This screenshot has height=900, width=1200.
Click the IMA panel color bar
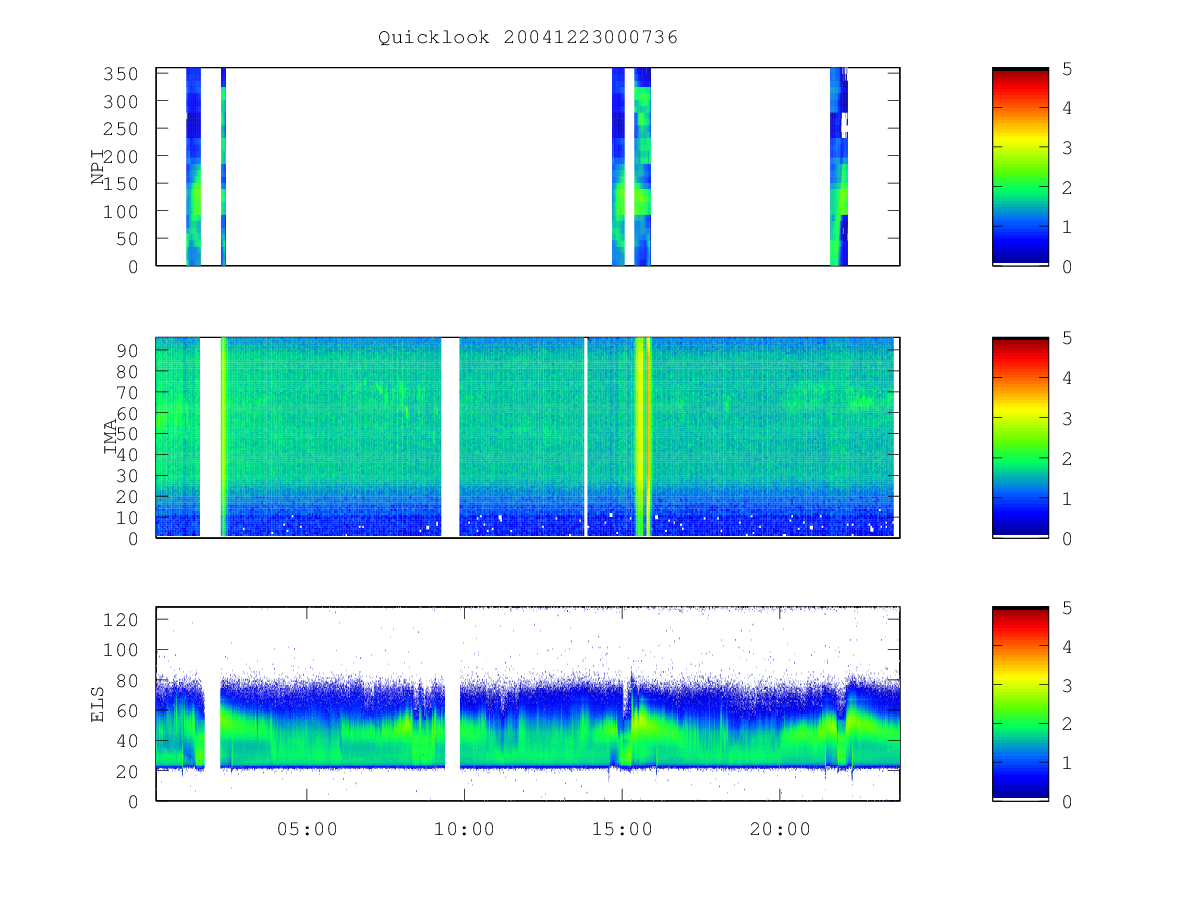point(1020,437)
